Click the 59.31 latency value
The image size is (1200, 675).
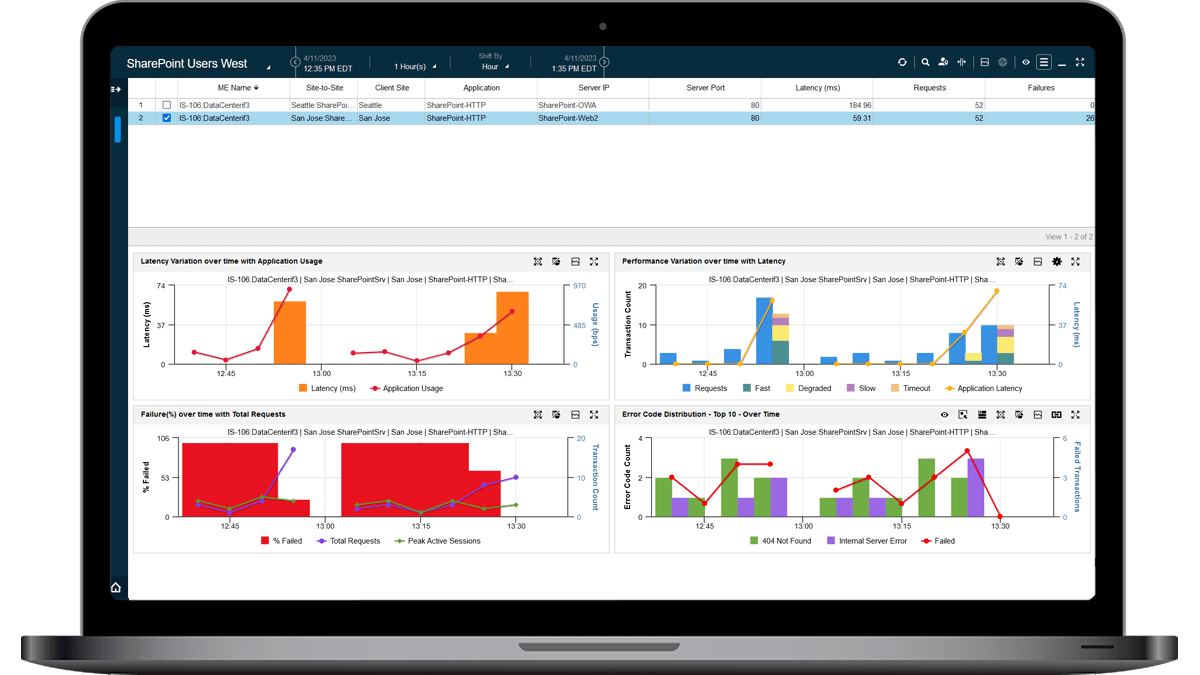click(861, 118)
